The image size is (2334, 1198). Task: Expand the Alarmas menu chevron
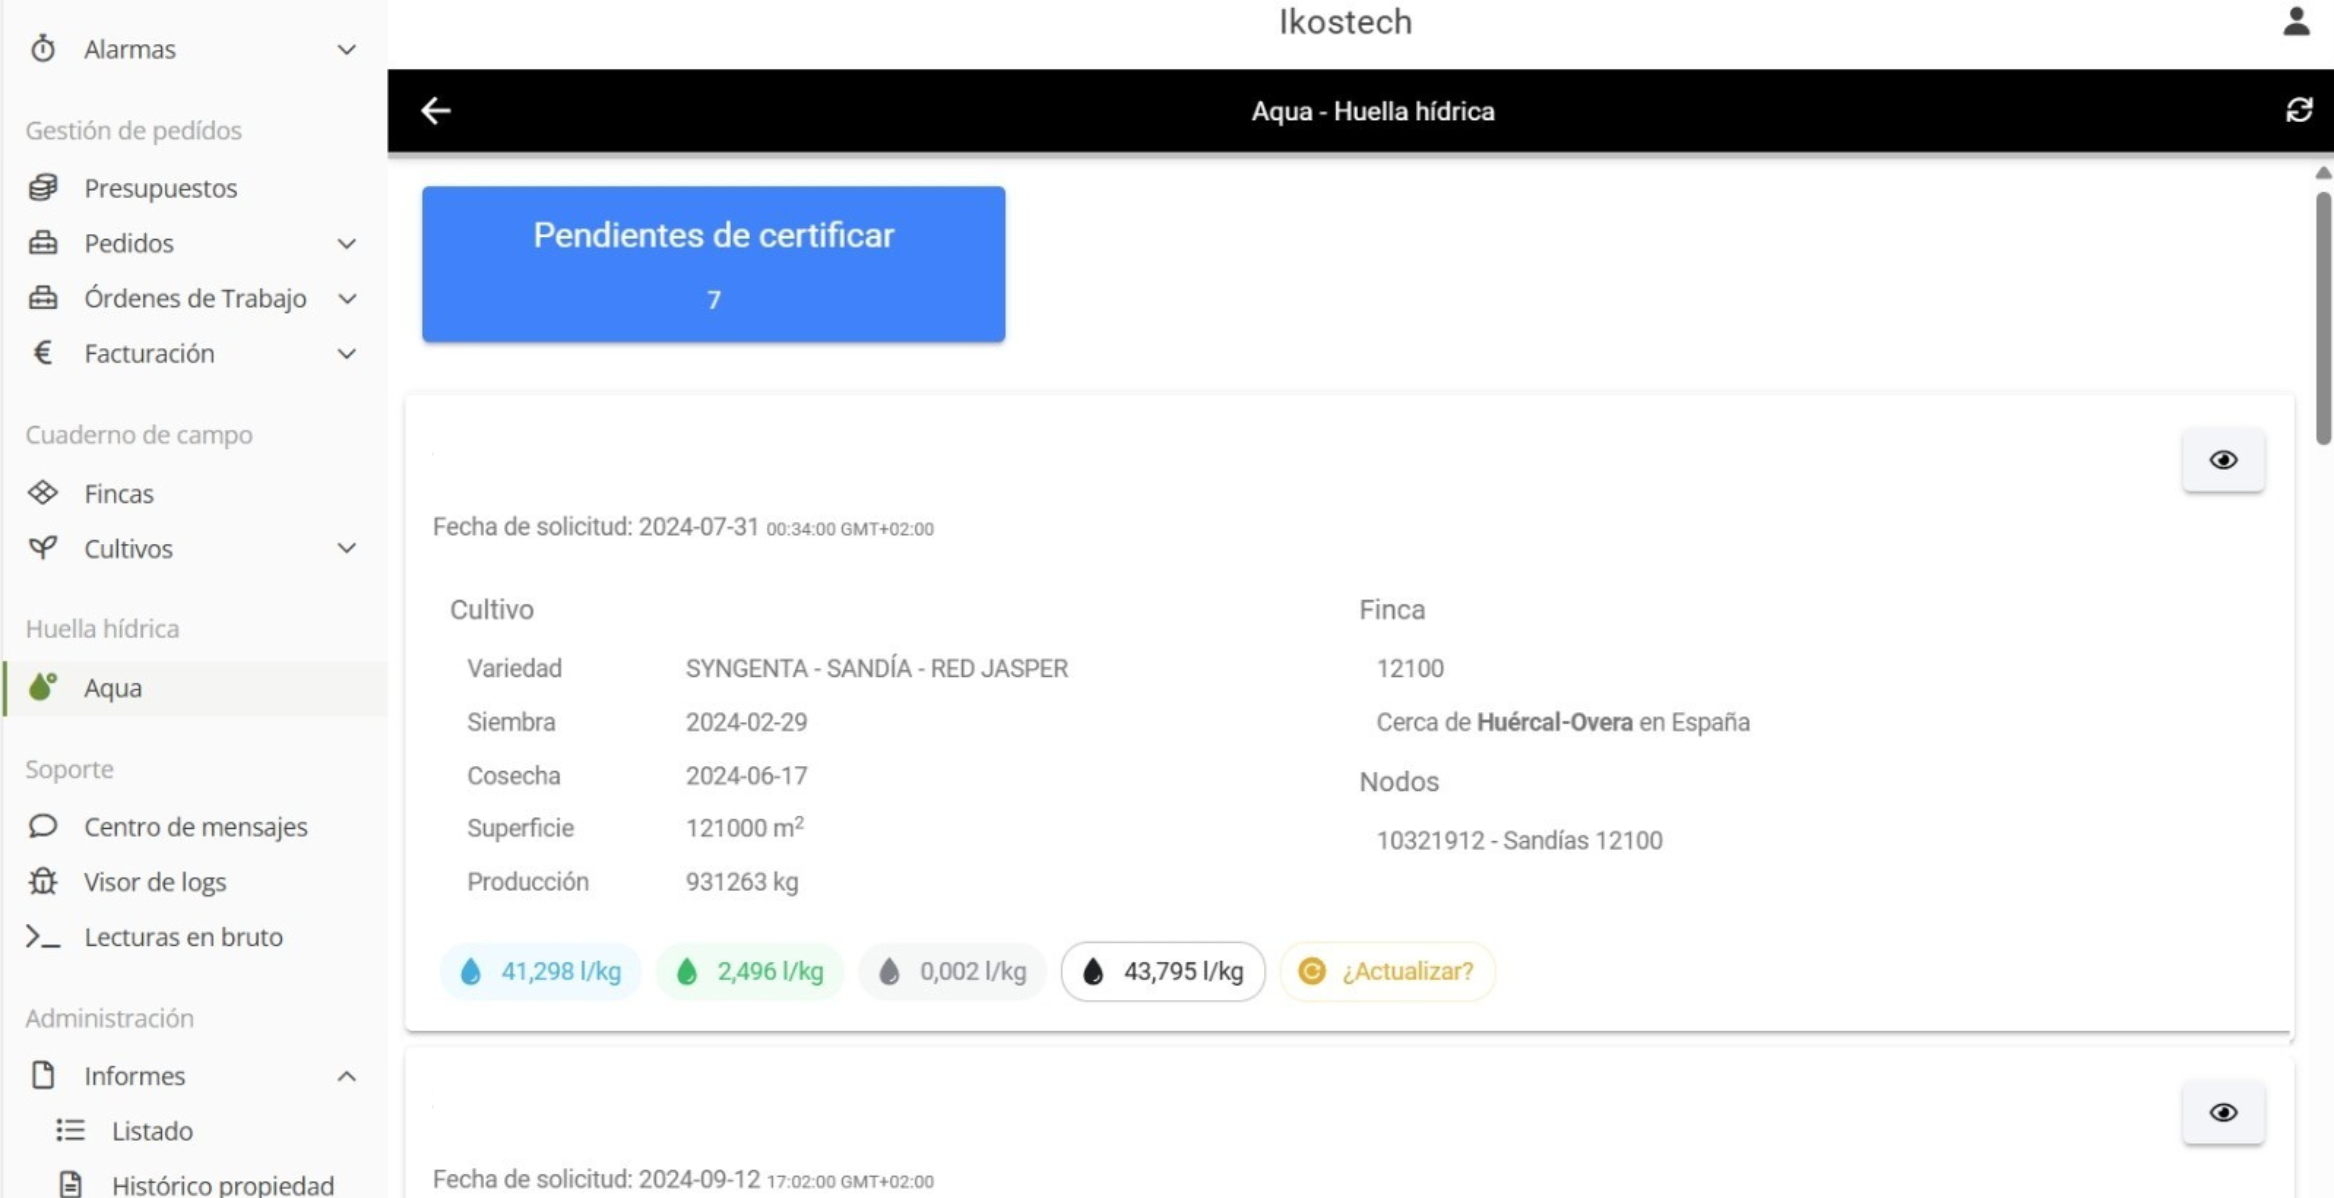[x=346, y=49]
